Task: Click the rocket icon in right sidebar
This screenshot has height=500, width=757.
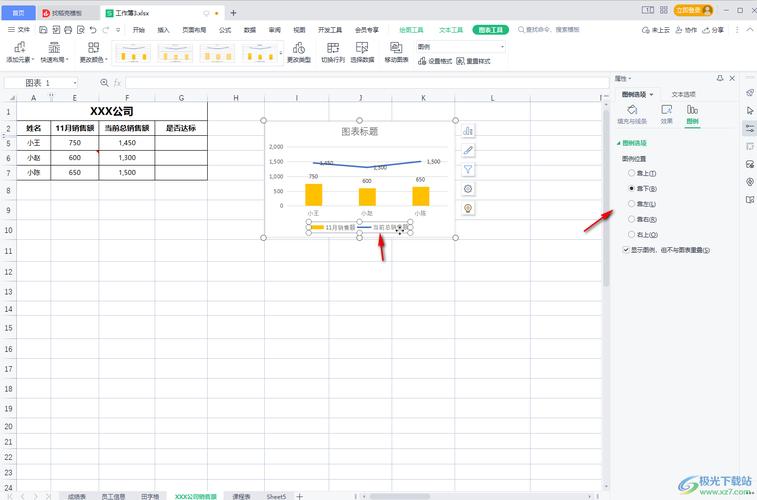Action: pos(750,93)
